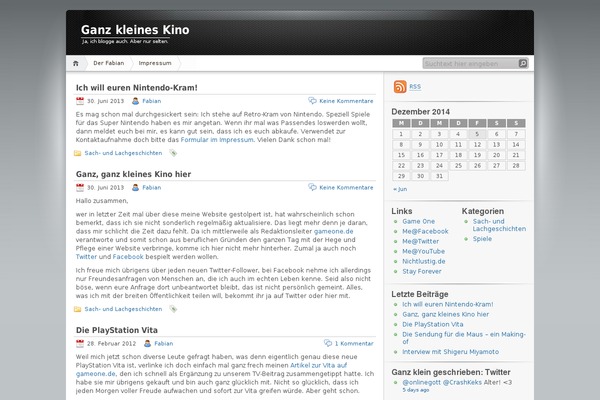Open Interview mit Shigeru Miyamoto
This screenshot has height=400, width=600.
pyautogui.click(x=450, y=351)
